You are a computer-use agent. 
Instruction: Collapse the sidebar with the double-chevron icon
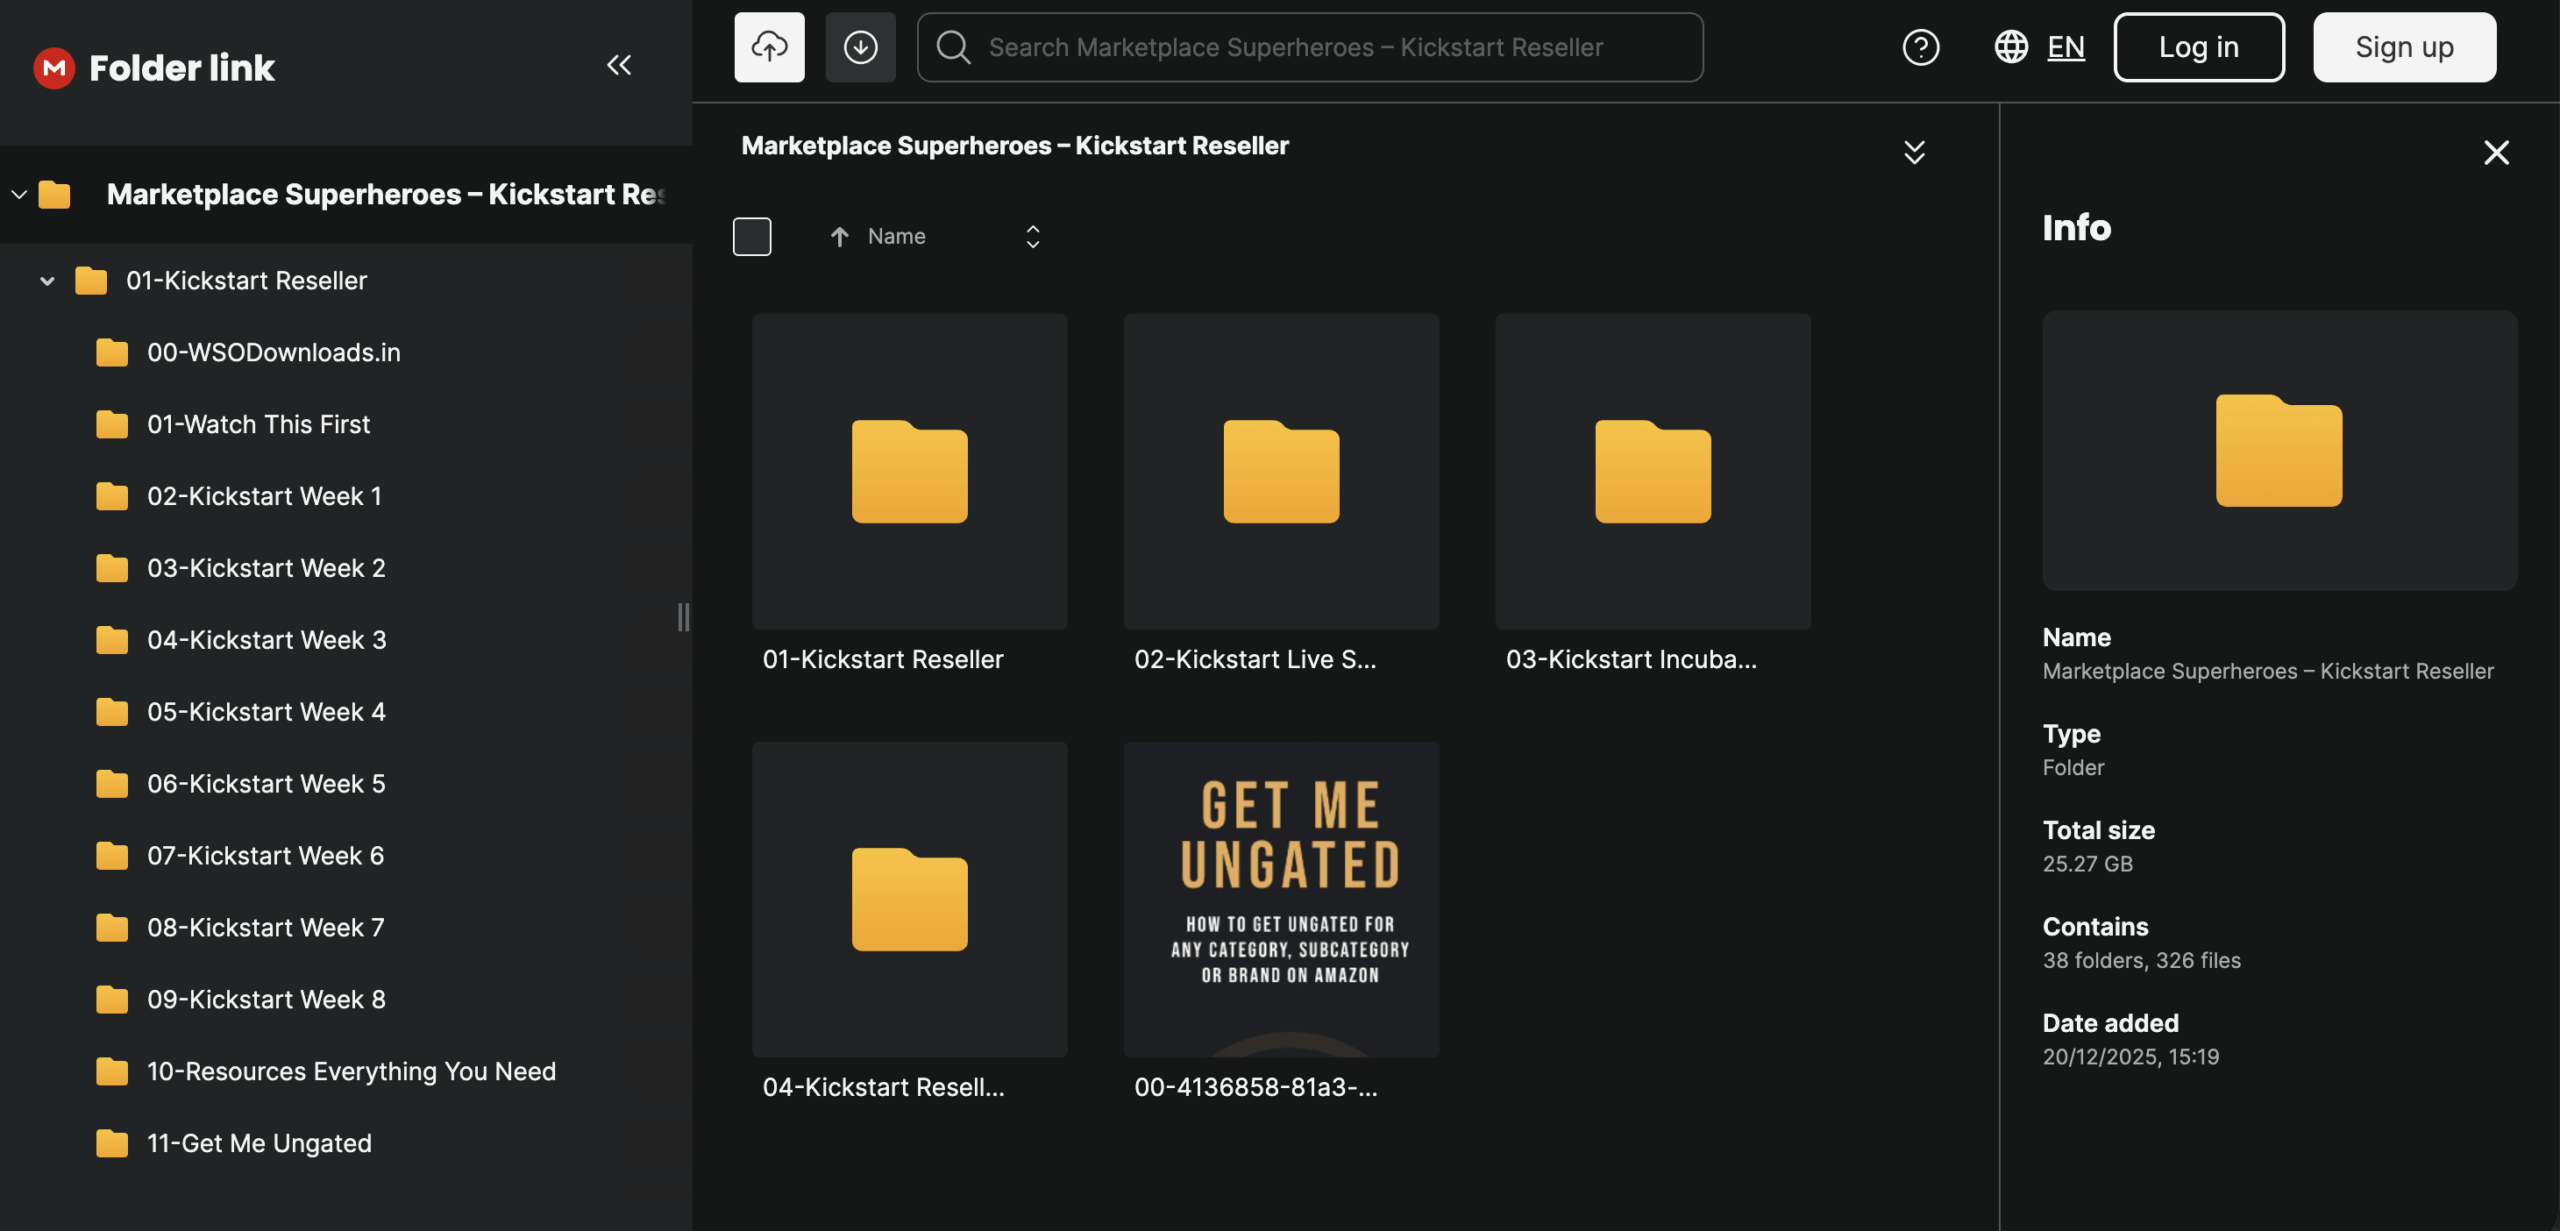tap(619, 65)
